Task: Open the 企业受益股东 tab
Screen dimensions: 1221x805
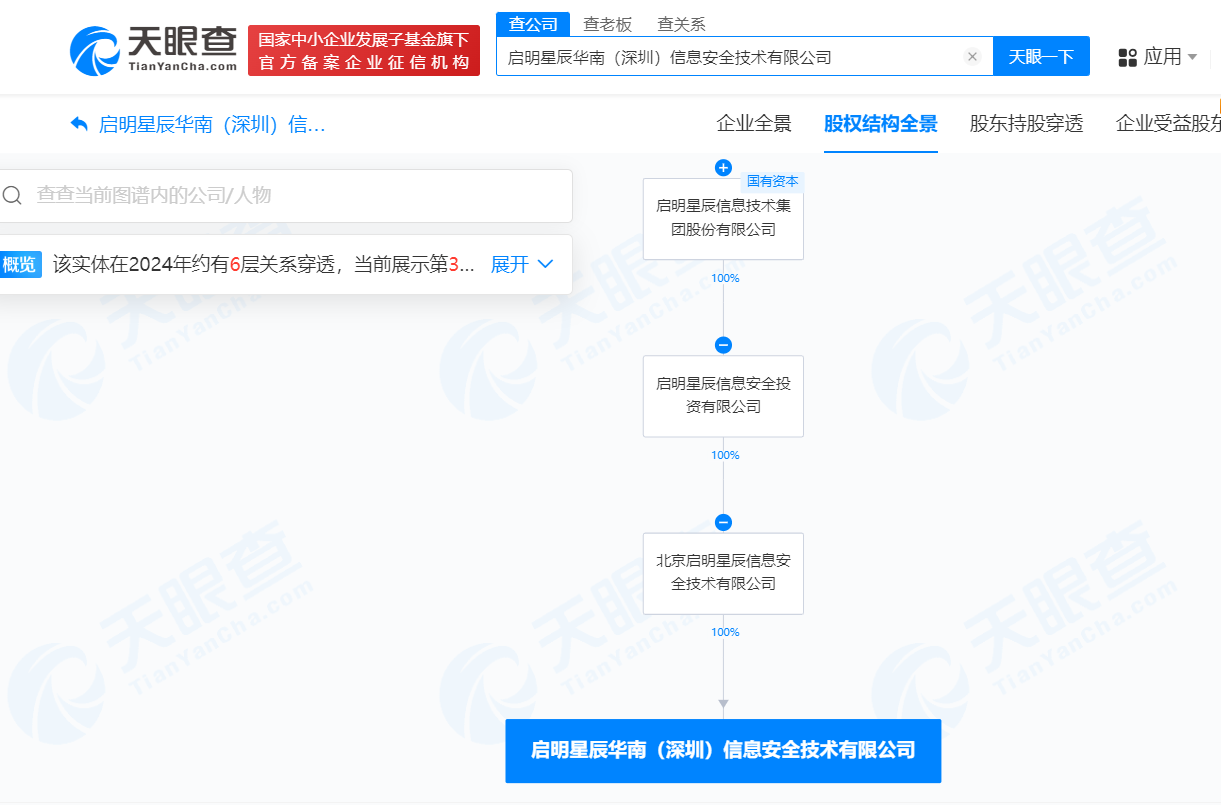Action: 1168,124
